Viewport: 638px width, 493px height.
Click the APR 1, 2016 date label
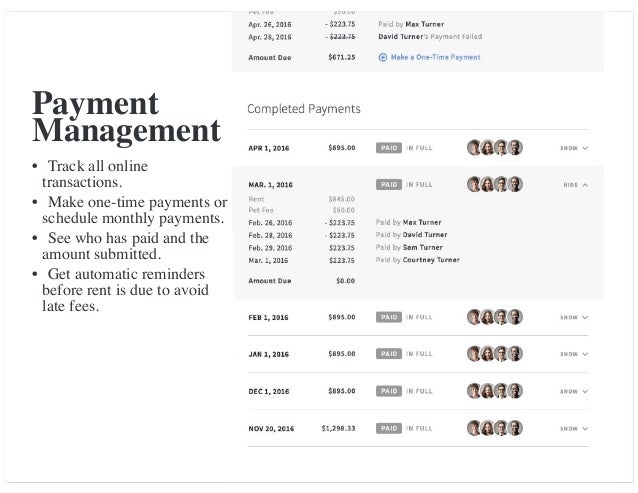pos(269,148)
